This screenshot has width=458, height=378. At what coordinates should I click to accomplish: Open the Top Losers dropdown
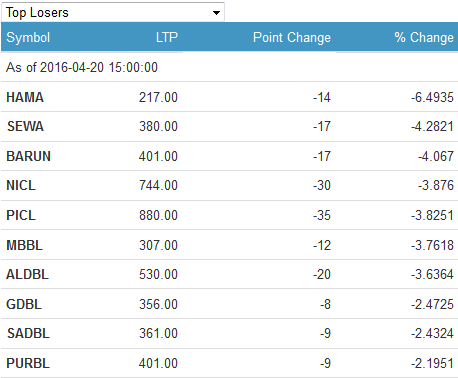(x=113, y=12)
